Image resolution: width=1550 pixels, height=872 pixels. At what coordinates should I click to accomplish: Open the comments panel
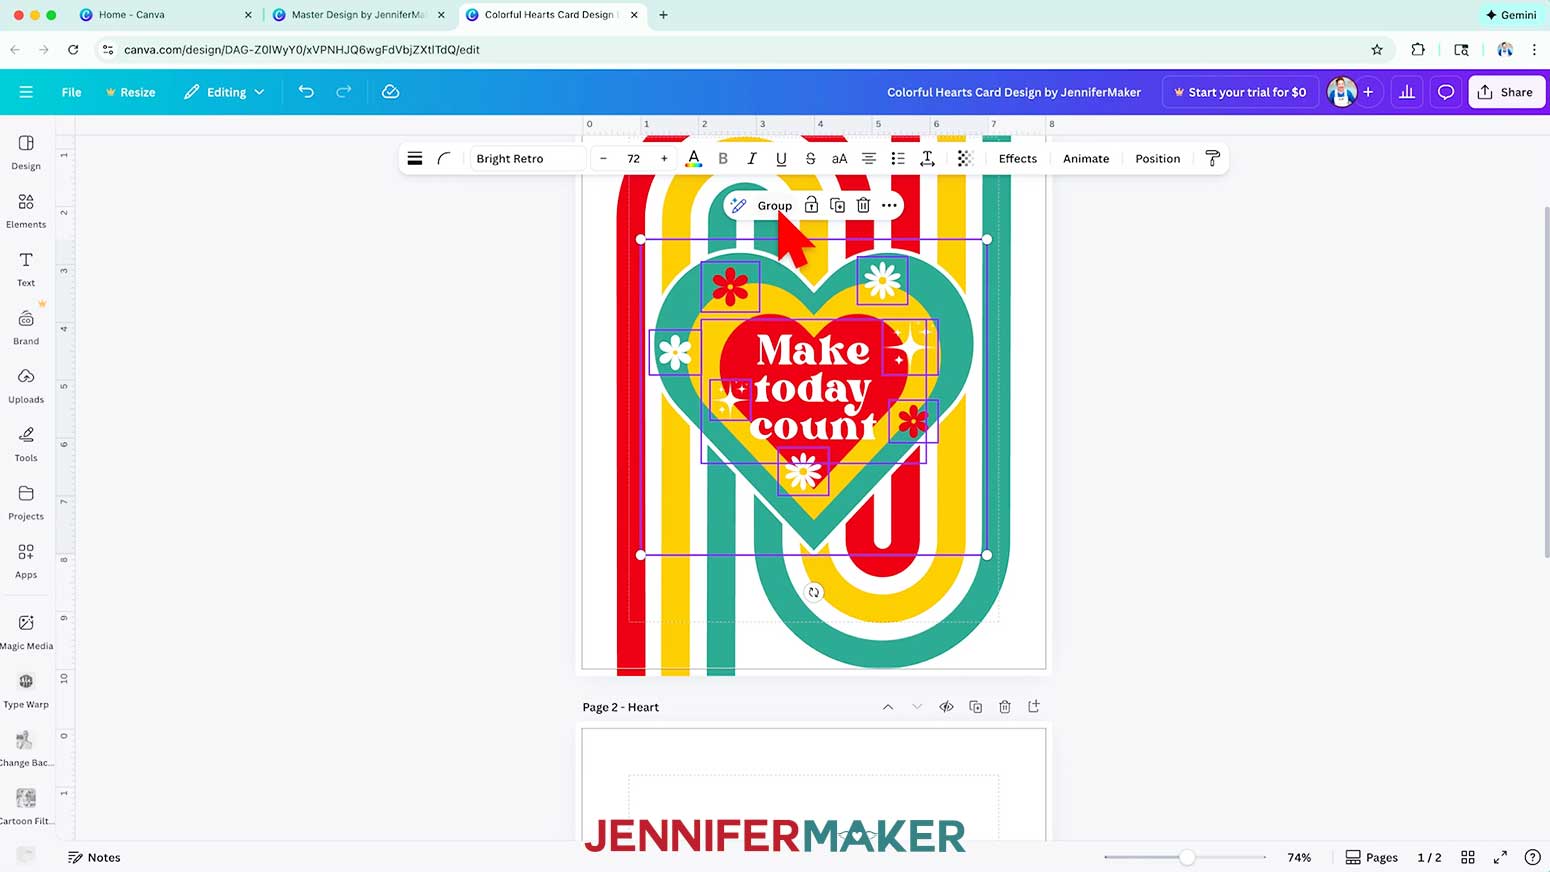coord(1445,92)
